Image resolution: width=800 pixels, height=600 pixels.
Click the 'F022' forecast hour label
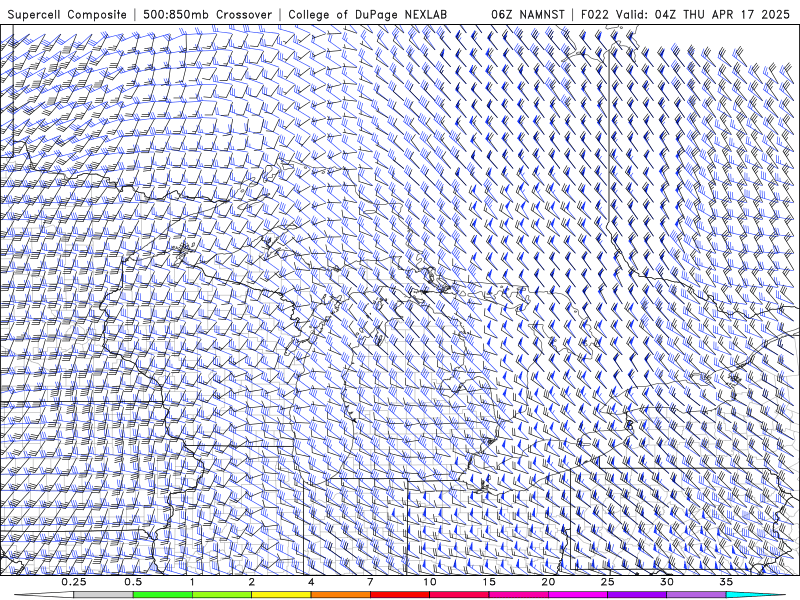(x=595, y=14)
